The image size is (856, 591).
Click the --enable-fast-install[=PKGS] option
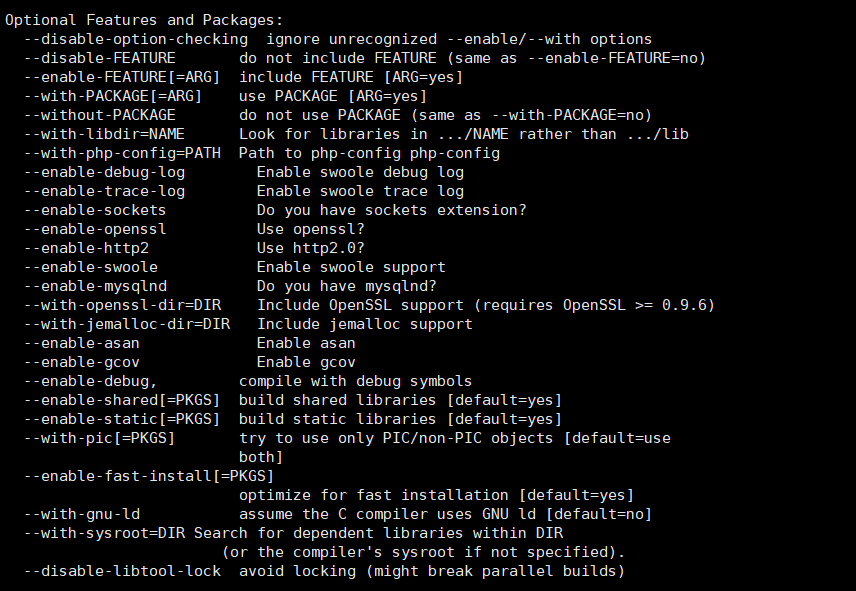[147, 476]
